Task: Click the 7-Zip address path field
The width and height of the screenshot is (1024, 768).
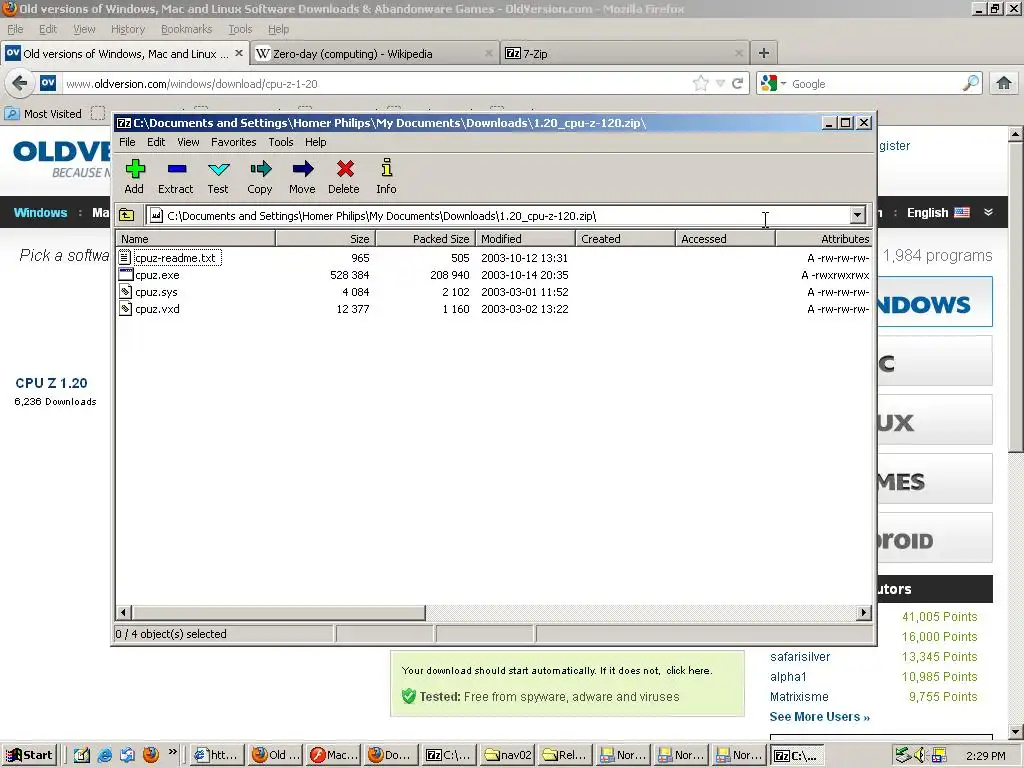Action: 498,216
